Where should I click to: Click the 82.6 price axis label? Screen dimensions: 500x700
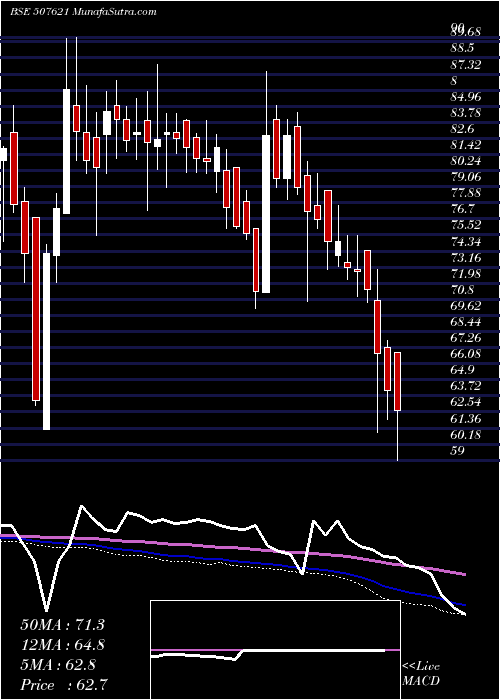click(x=462, y=129)
